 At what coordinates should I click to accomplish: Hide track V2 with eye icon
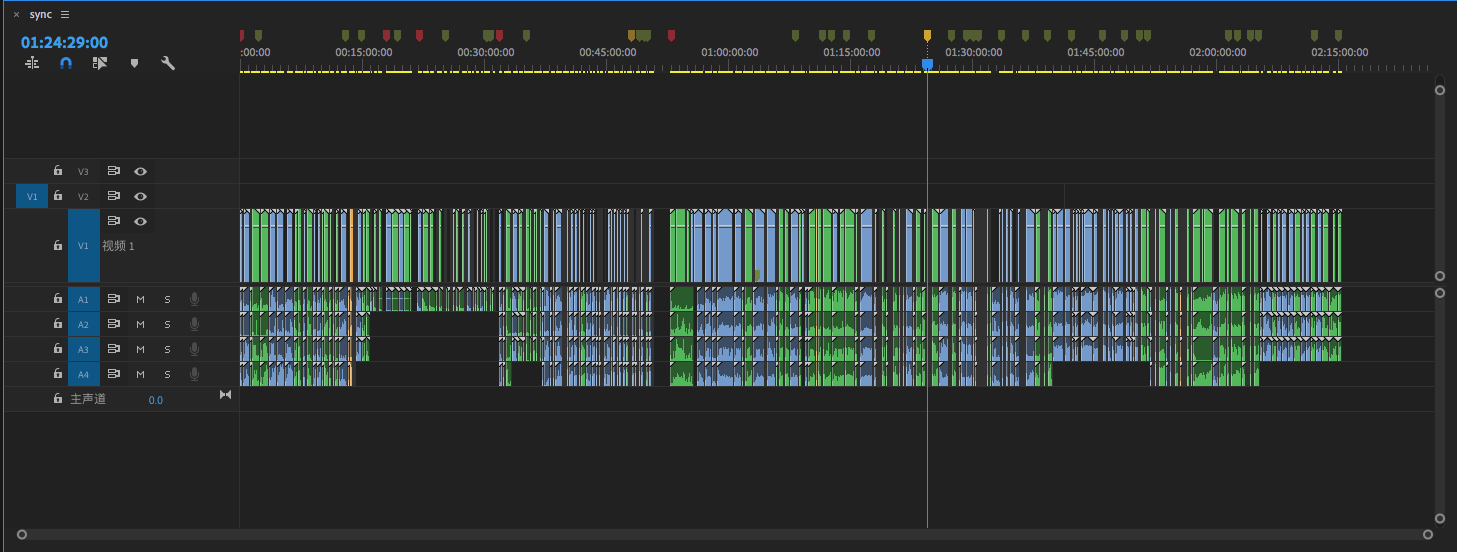coord(141,197)
